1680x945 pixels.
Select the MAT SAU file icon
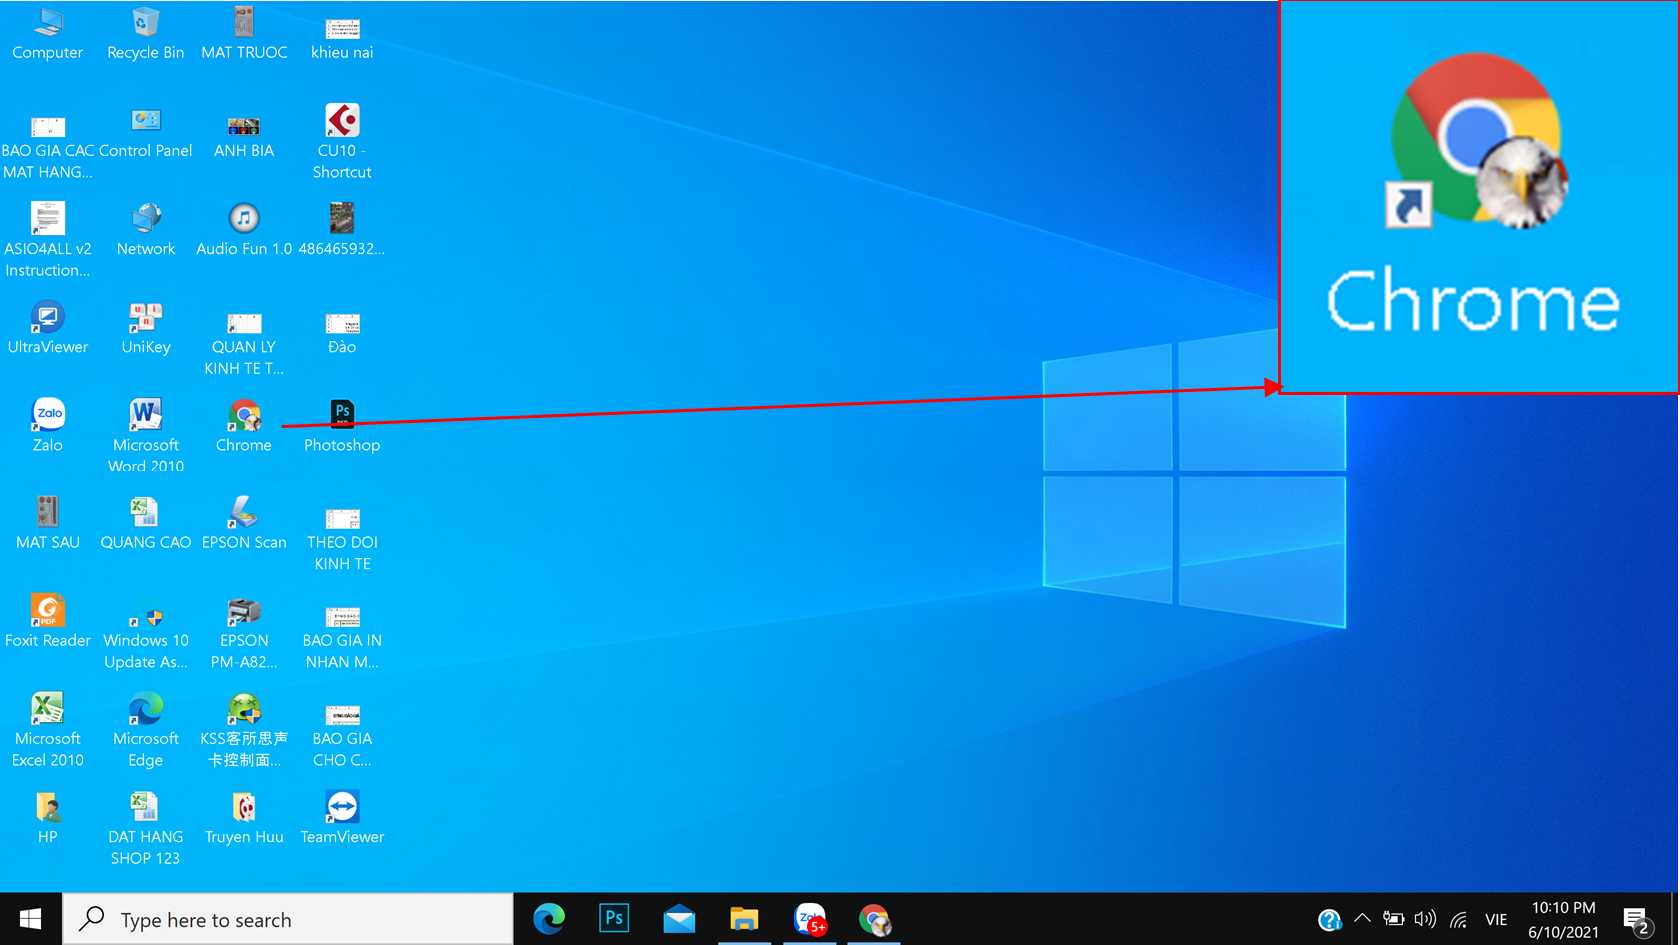pyautogui.click(x=48, y=523)
